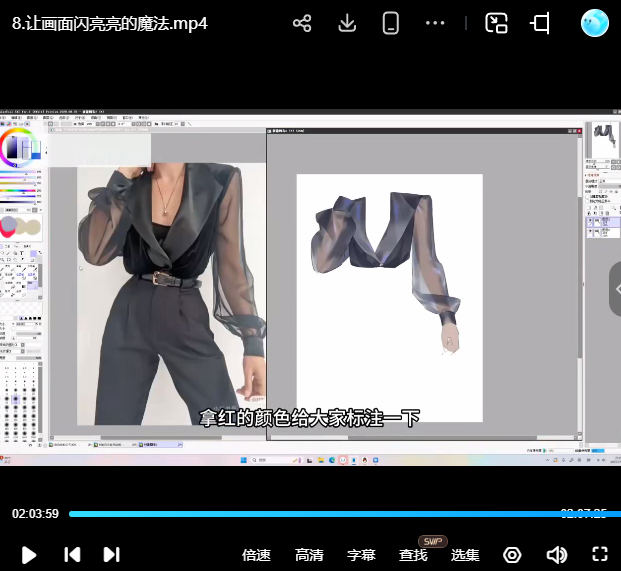Expand the side panel chevron on right edge
Screen dimensions: 621x571
614,289
